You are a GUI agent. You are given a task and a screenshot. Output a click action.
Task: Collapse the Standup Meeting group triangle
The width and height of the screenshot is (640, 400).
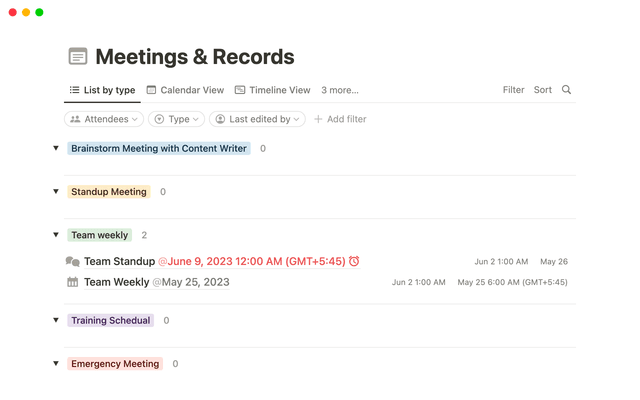tap(56, 192)
